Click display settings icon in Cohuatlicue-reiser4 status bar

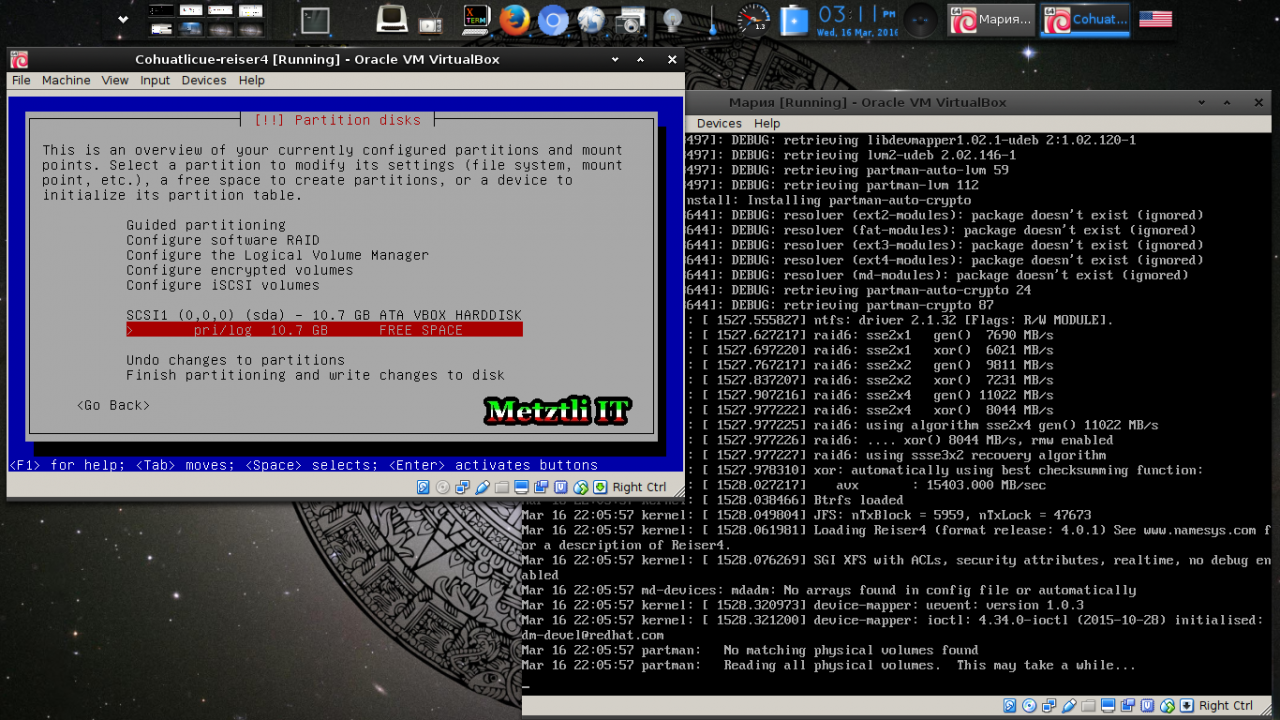521,487
